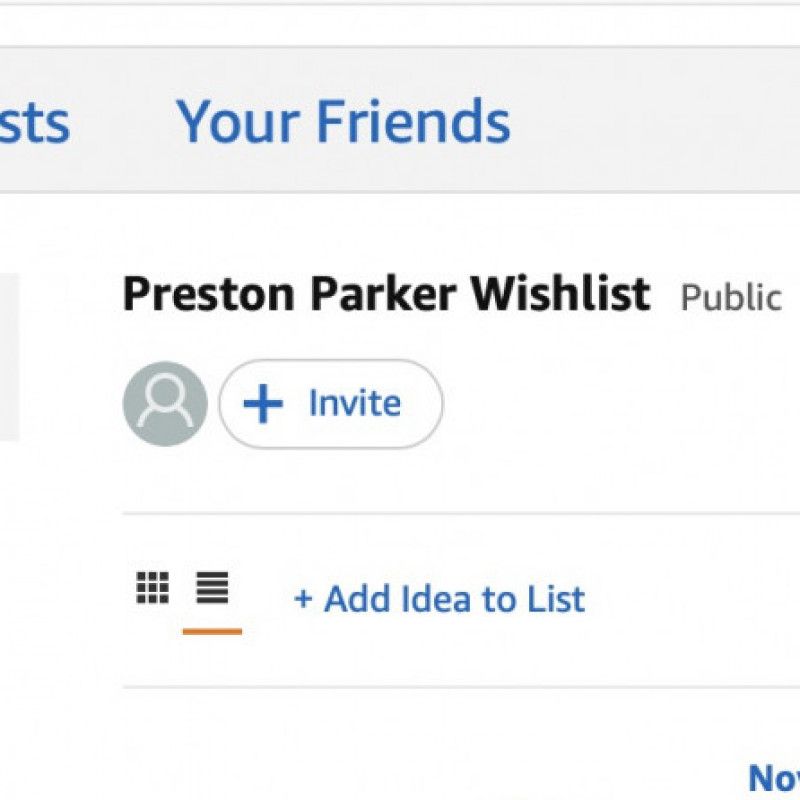This screenshot has width=800, height=800.
Task: Click the person silhouette next to Invite
Action: pos(167,402)
